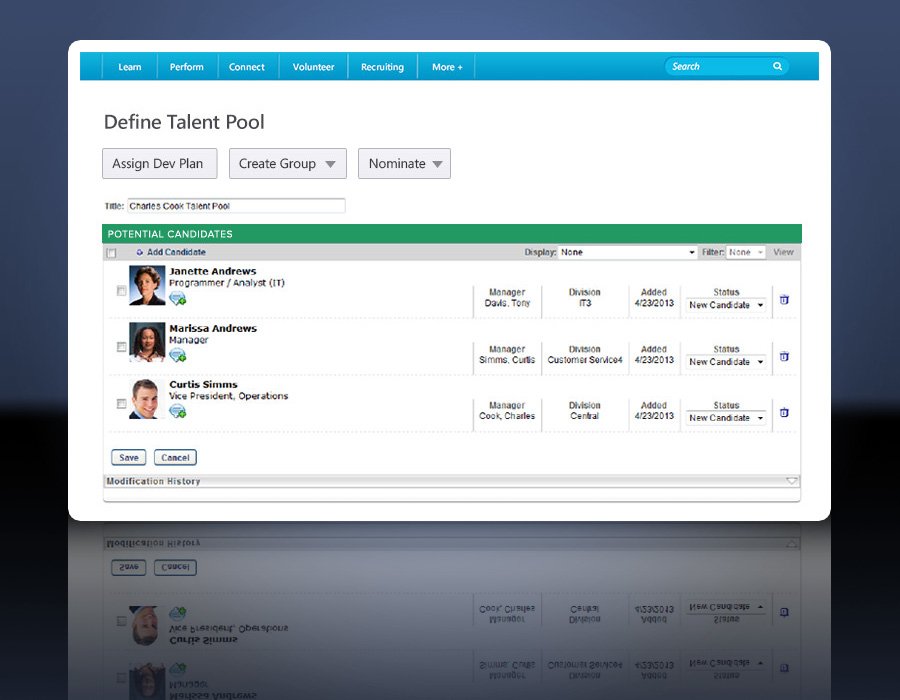Screen dimensions: 900x700
Task: Click the Save button
Action: (x=129, y=457)
